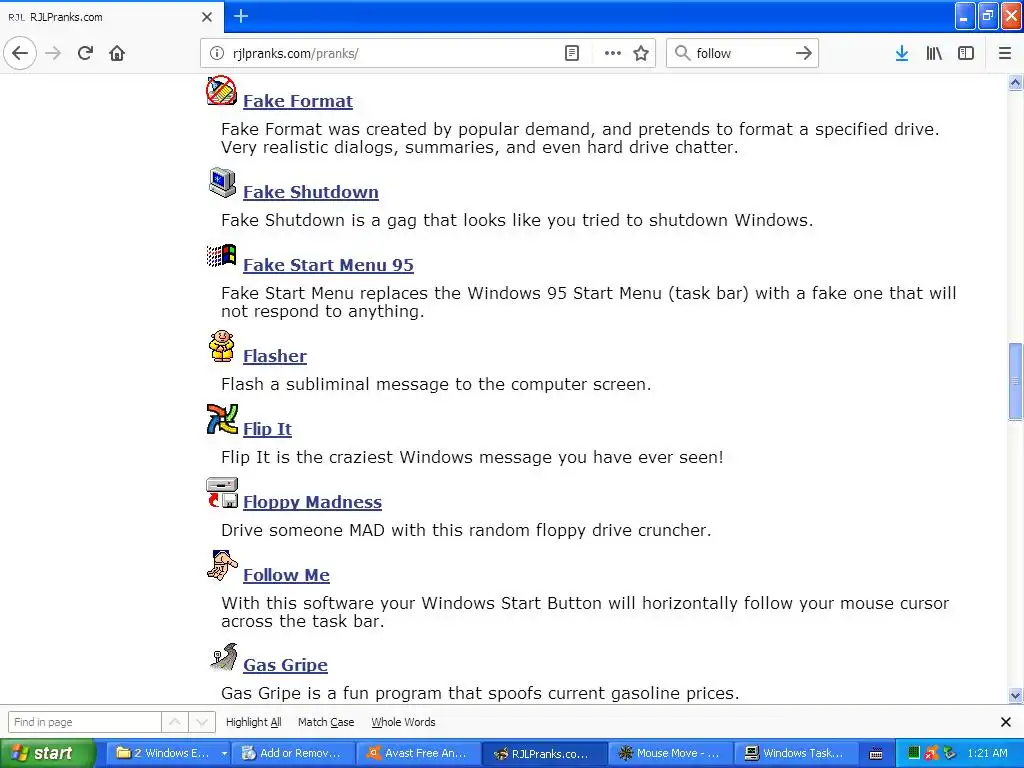Toggle Match Case in find bar
Image resolution: width=1024 pixels, height=768 pixels.
pos(326,722)
